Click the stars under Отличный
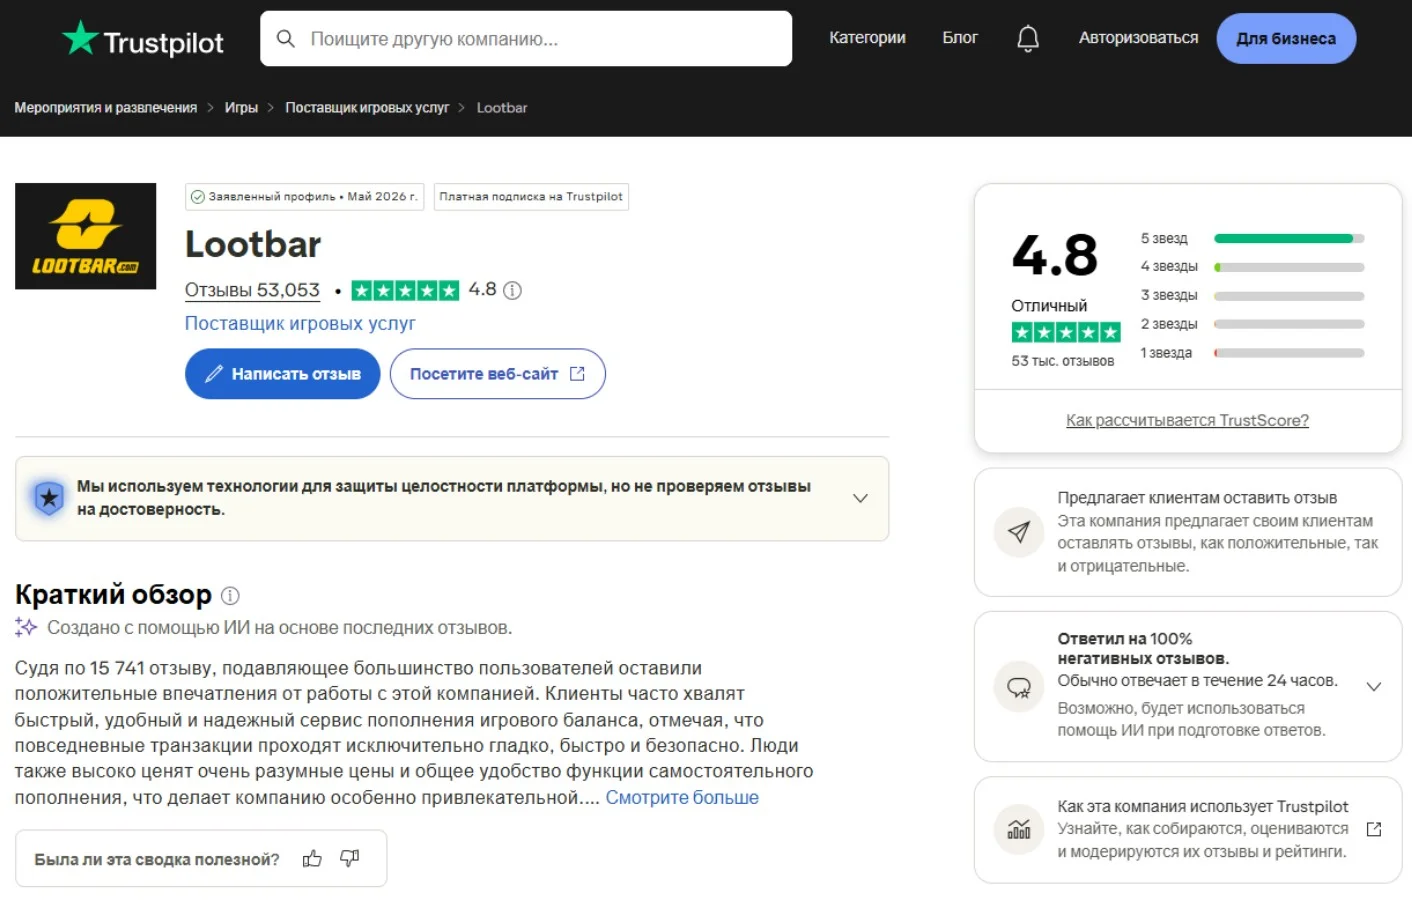The image size is (1412, 917). tap(1066, 332)
